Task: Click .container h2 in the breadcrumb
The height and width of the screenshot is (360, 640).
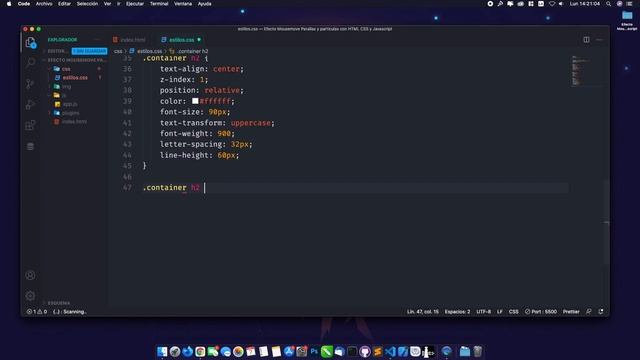Action: (x=193, y=51)
